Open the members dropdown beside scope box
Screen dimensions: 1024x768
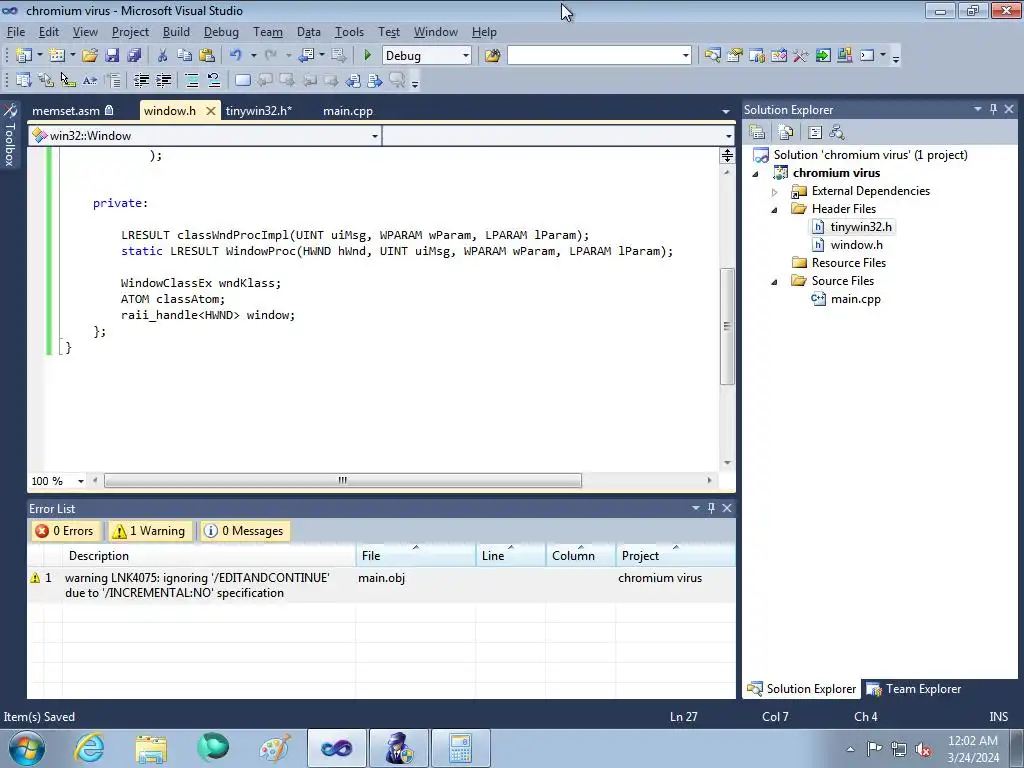click(728, 136)
